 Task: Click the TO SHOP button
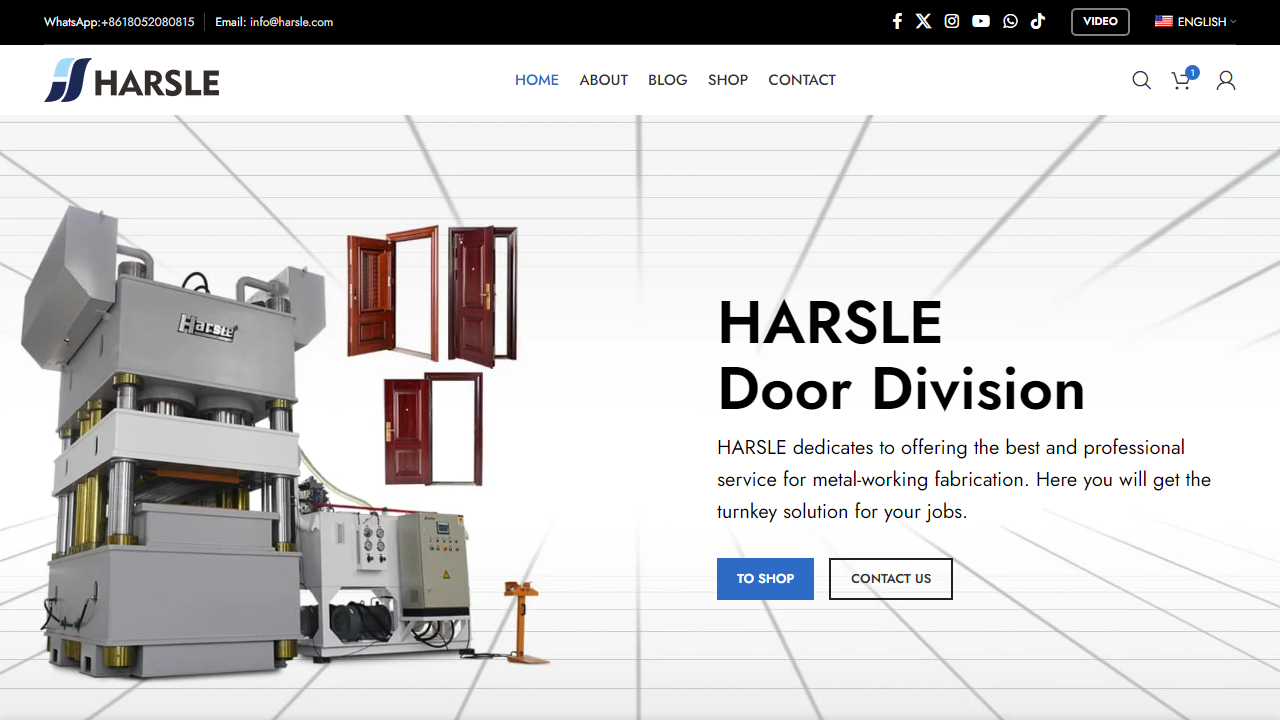click(765, 579)
